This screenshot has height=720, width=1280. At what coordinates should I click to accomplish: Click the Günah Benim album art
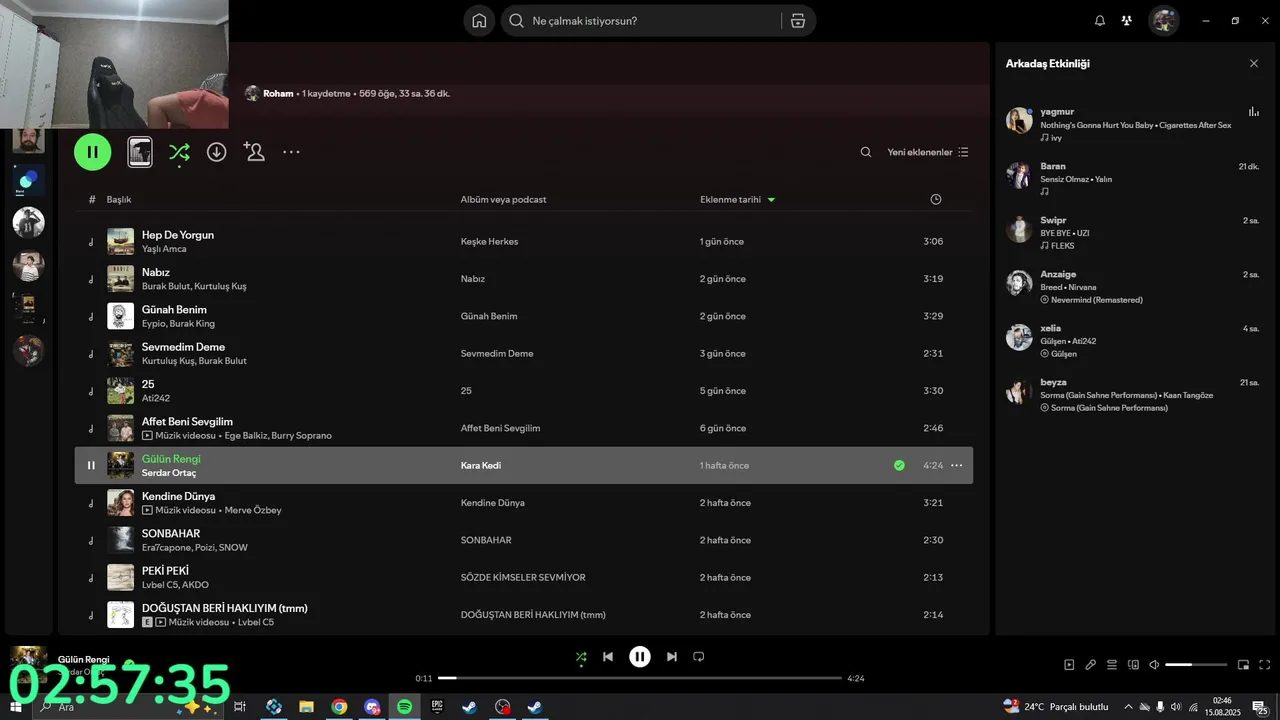121,316
